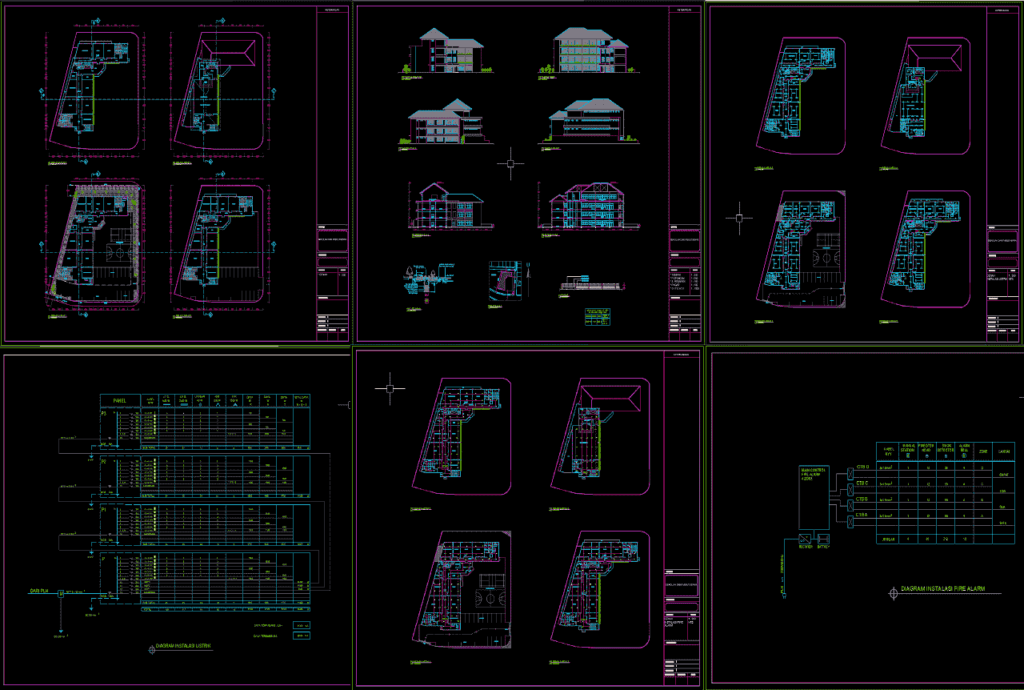1024x690 pixels.
Task: Select the topmost CTB annunciator symbol
Action: [851, 473]
